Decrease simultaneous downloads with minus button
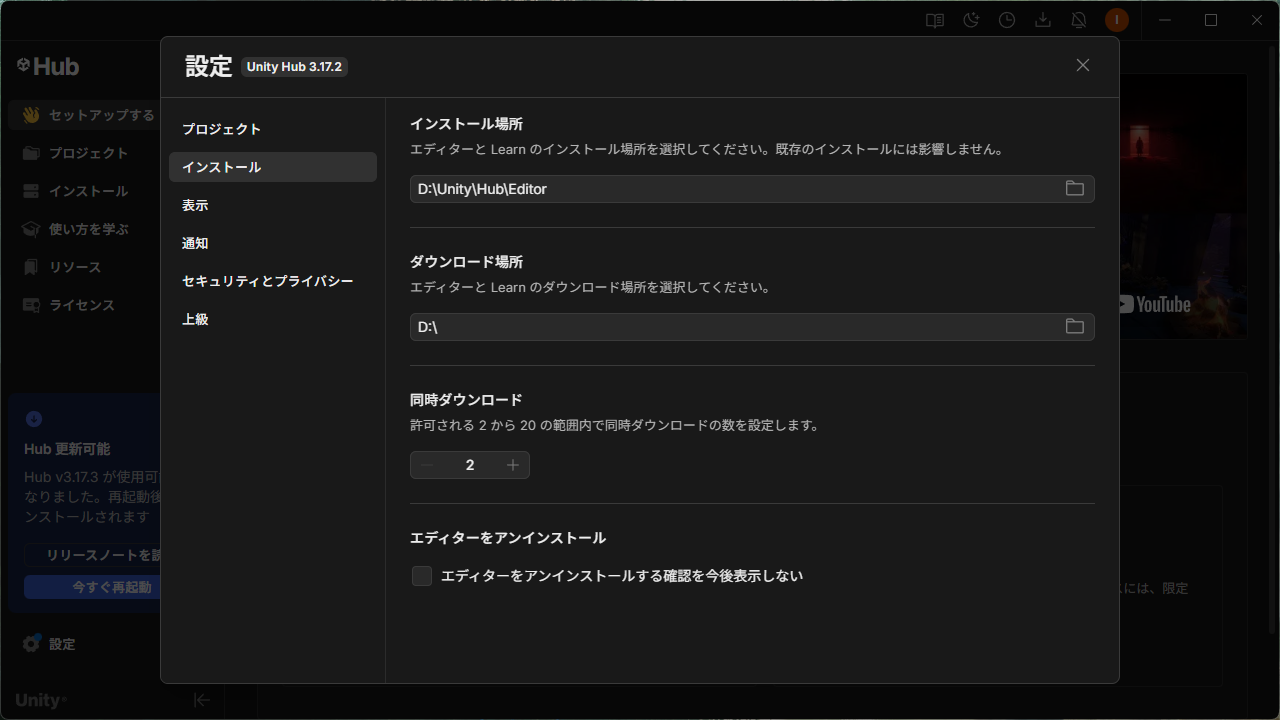 [428, 465]
